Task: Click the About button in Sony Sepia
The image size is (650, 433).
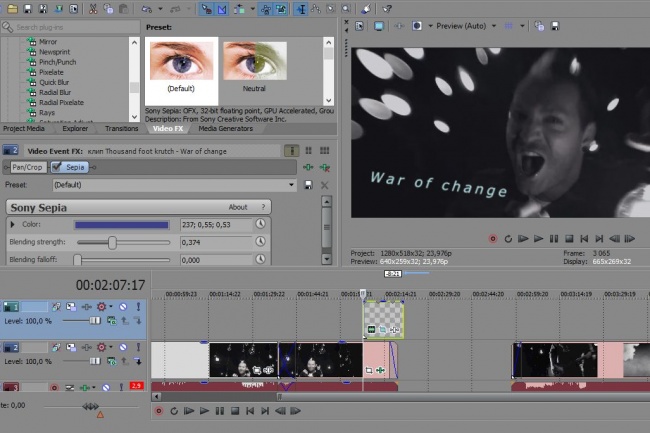Action: pos(238,207)
